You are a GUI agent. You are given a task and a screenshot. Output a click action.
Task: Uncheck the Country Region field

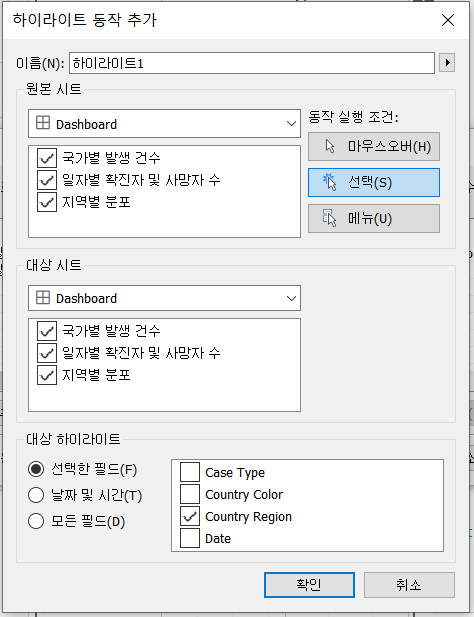190,516
